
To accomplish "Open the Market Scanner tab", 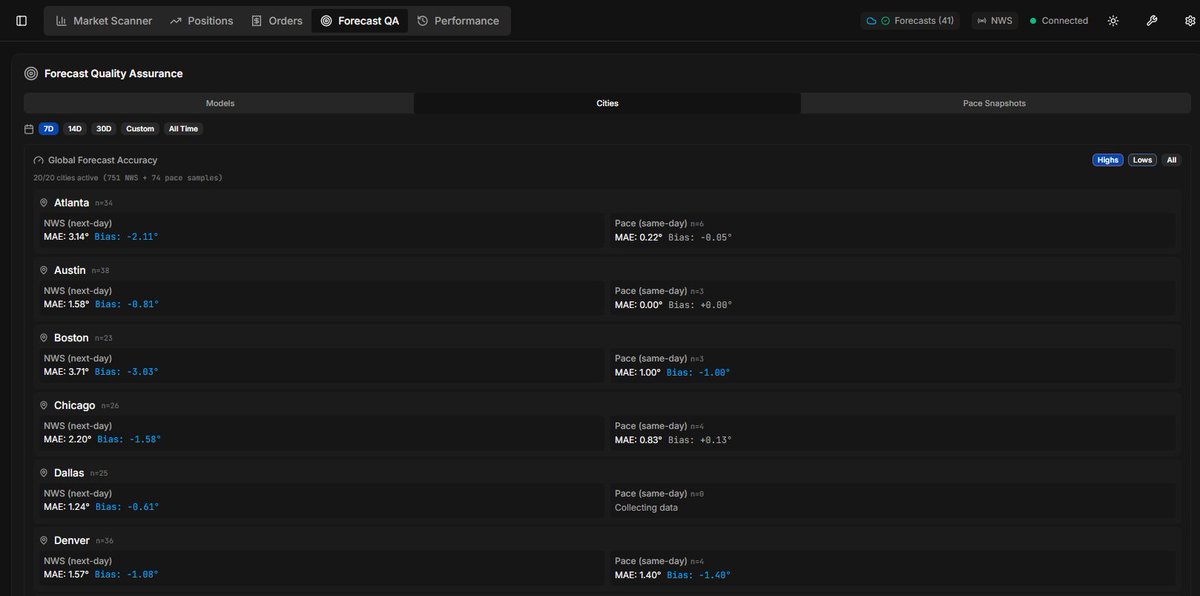I will (104, 21).
